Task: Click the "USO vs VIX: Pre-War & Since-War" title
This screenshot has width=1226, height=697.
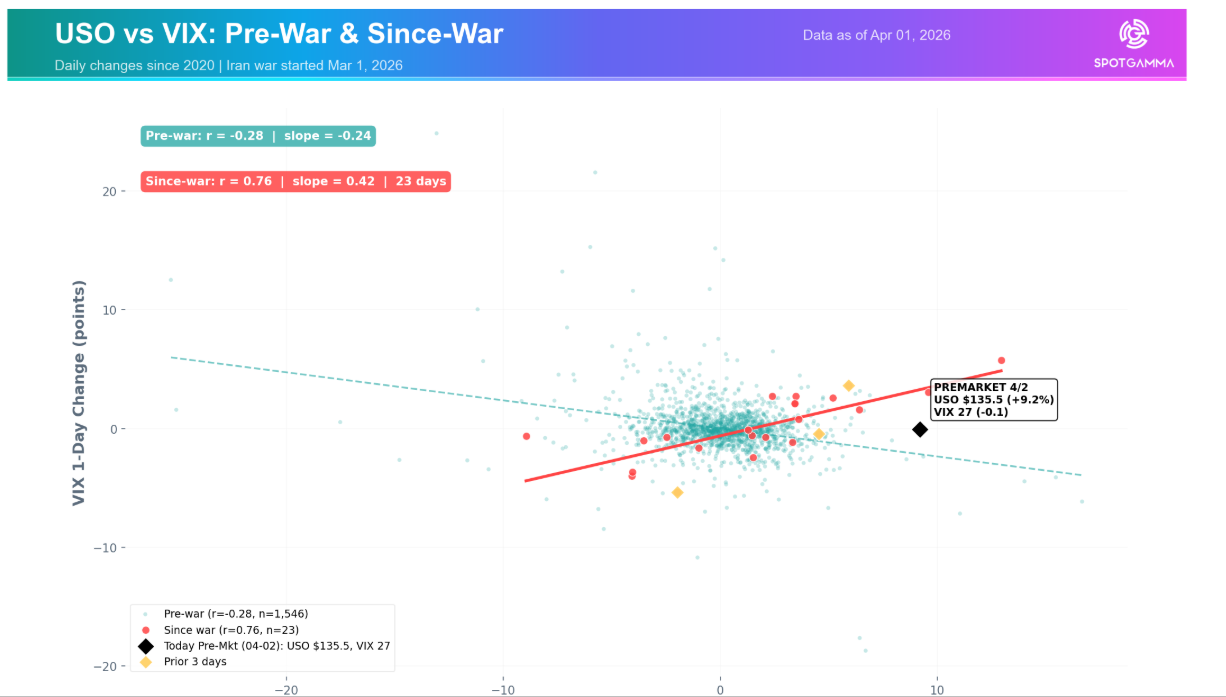Action: tap(279, 34)
